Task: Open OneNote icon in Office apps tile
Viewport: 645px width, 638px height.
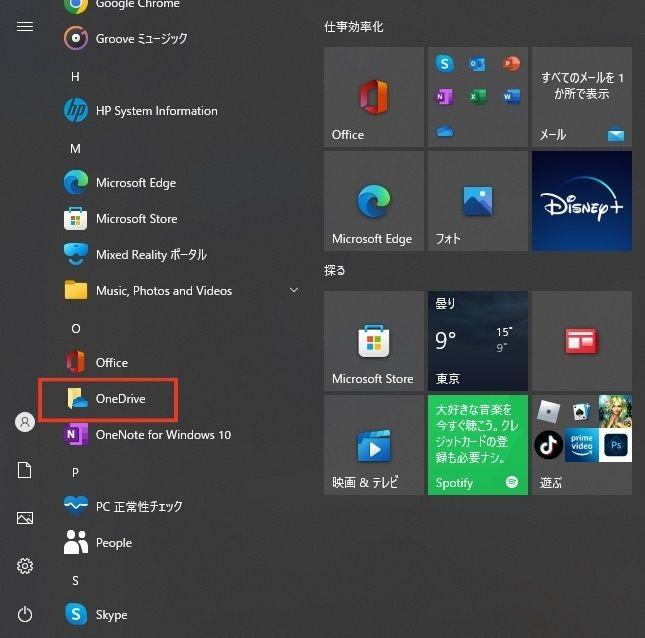Action: [x=444, y=97]
